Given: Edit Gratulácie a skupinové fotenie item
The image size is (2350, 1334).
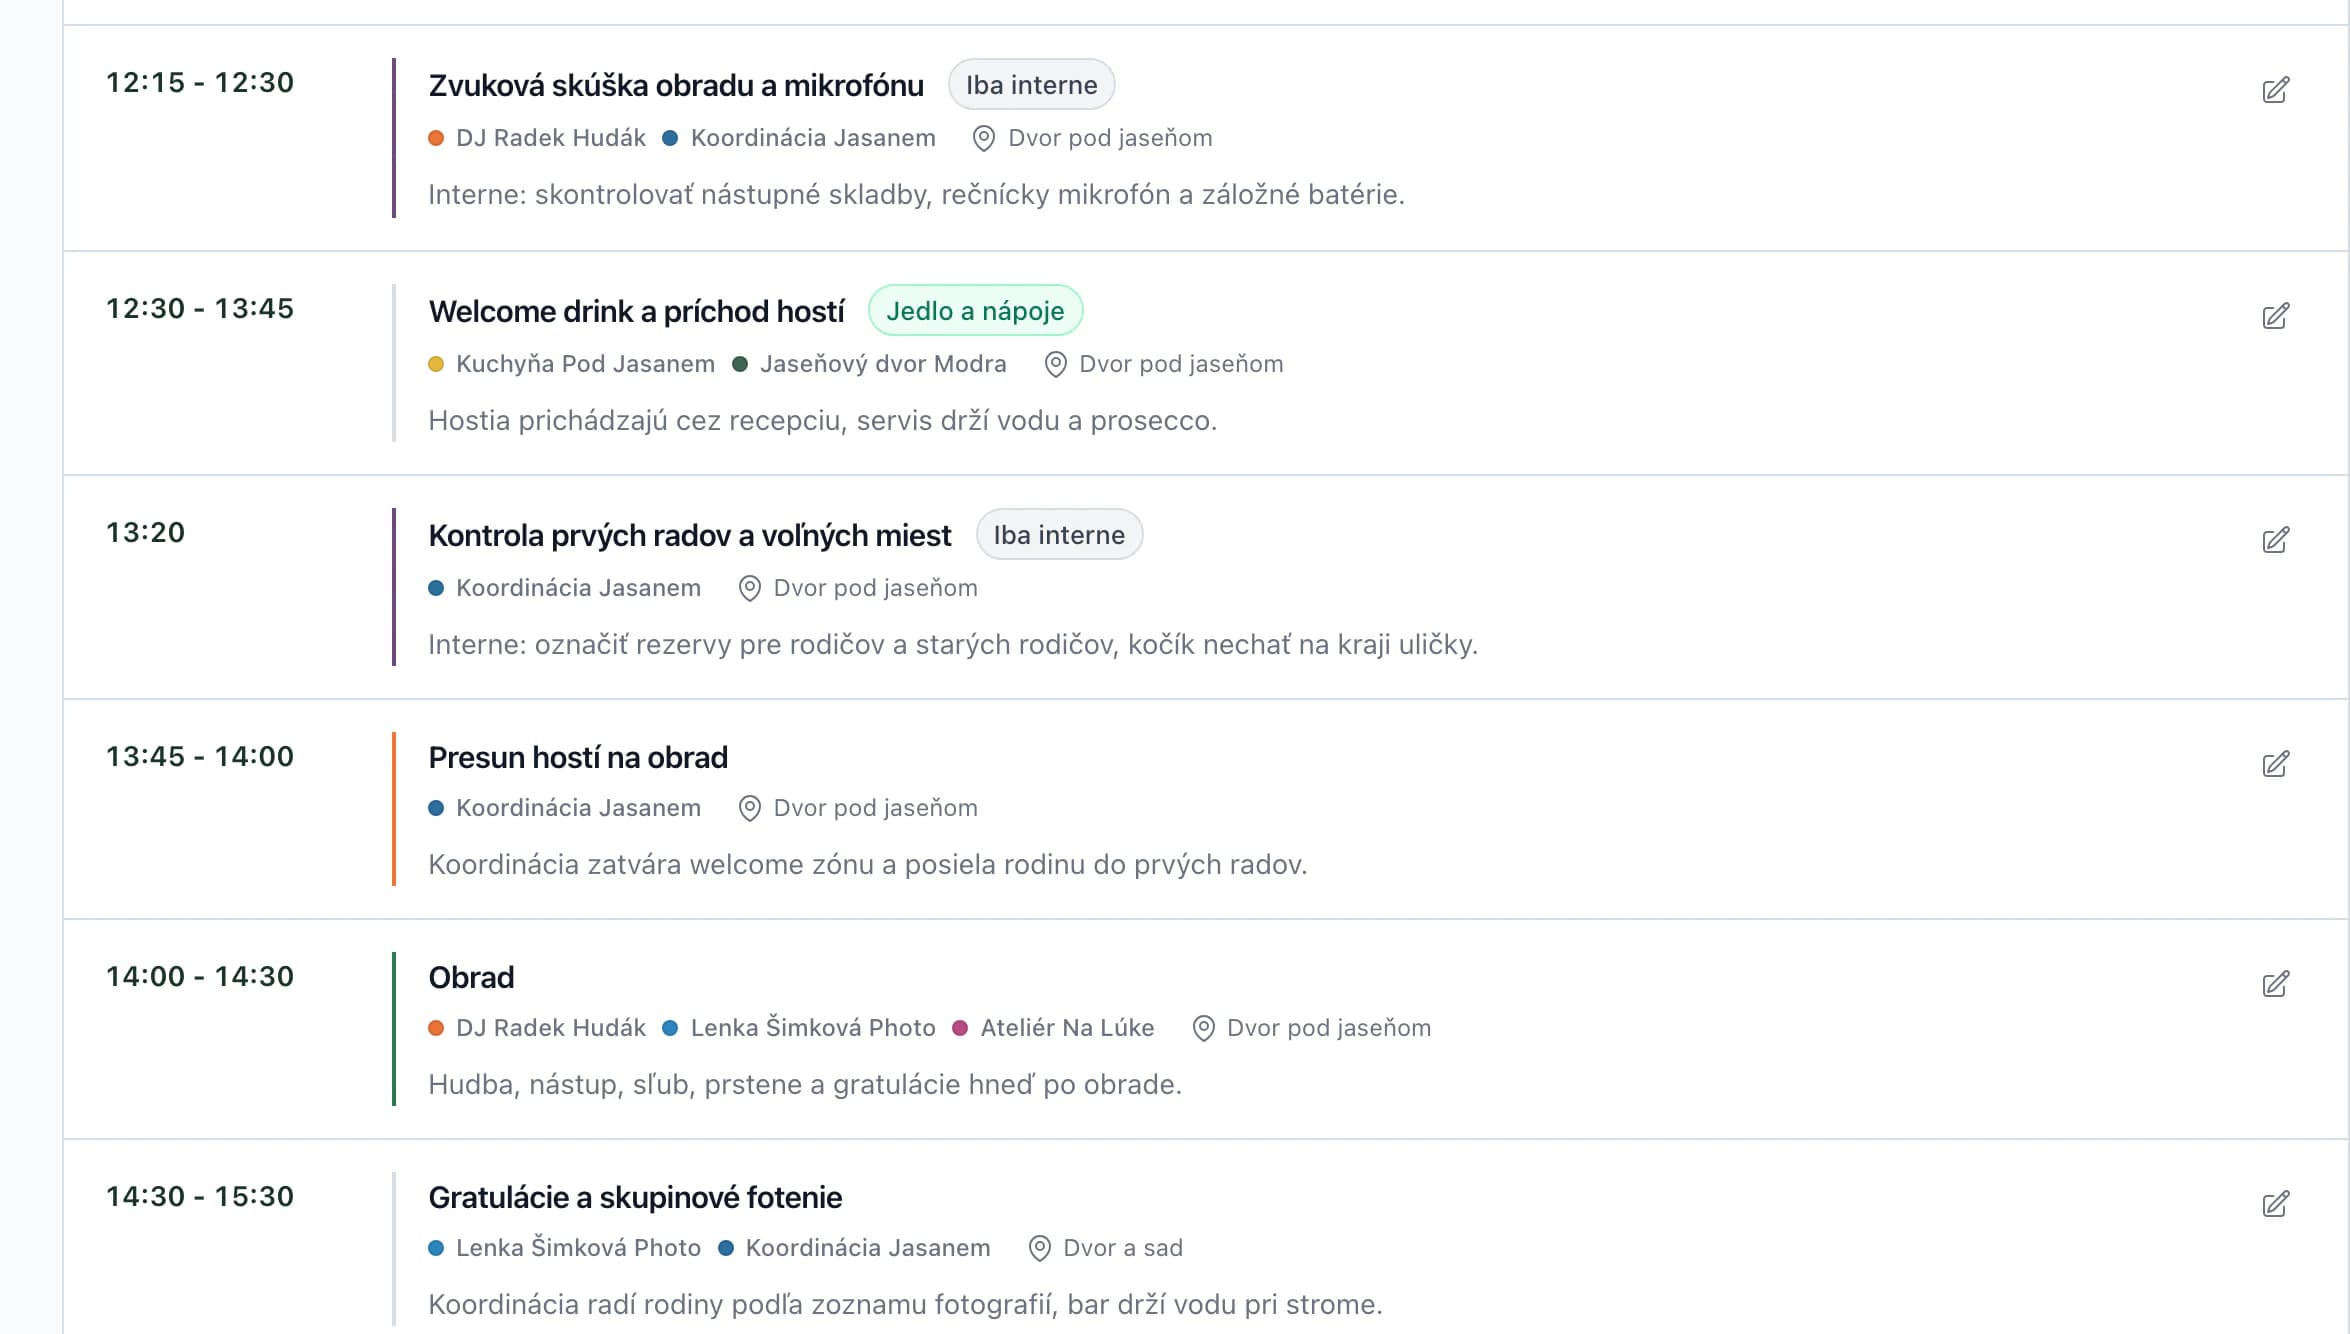Looking at the screenshot, I should (2275, 1204).
